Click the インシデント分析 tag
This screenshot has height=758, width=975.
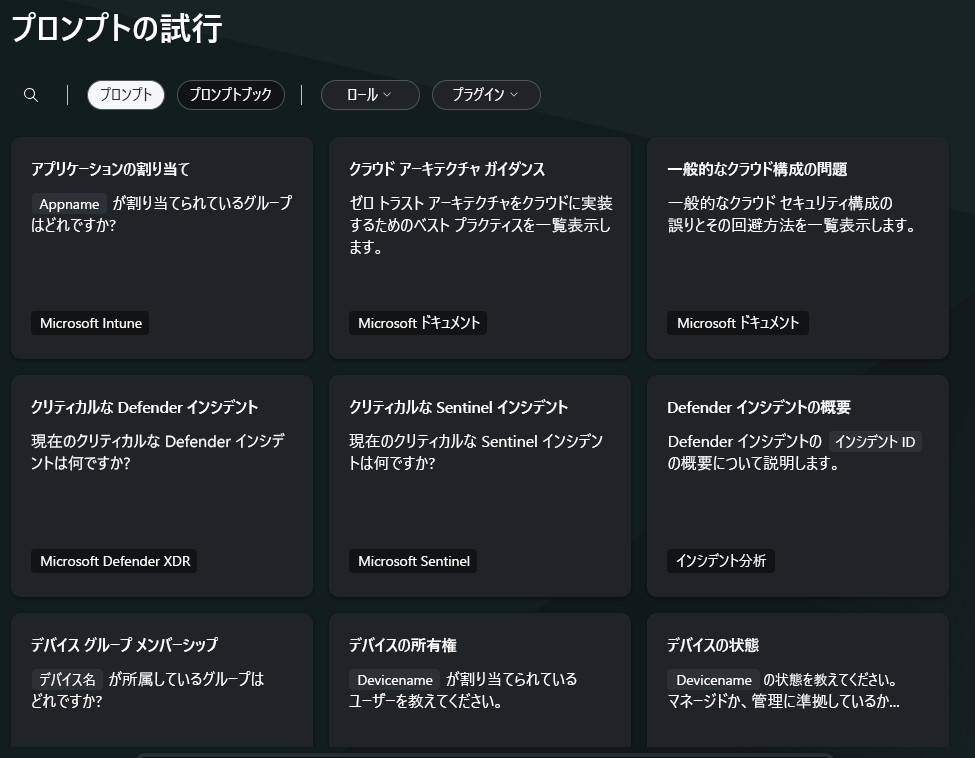[721, 561]
